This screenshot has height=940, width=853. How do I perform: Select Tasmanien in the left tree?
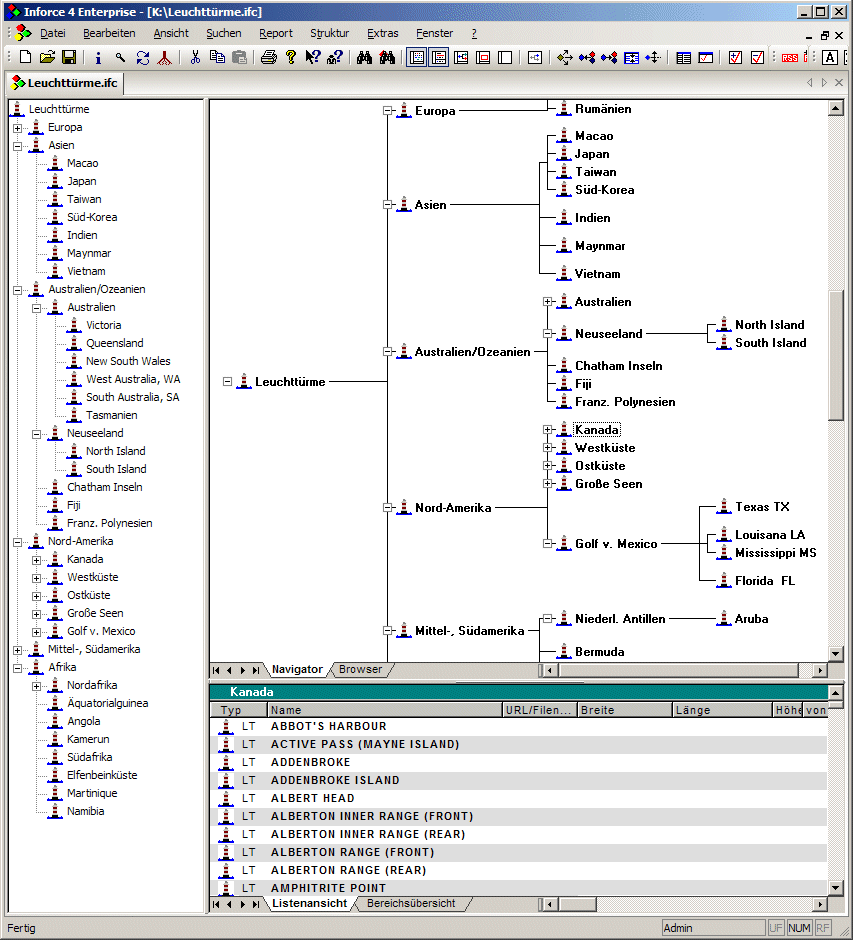point(111,415)
